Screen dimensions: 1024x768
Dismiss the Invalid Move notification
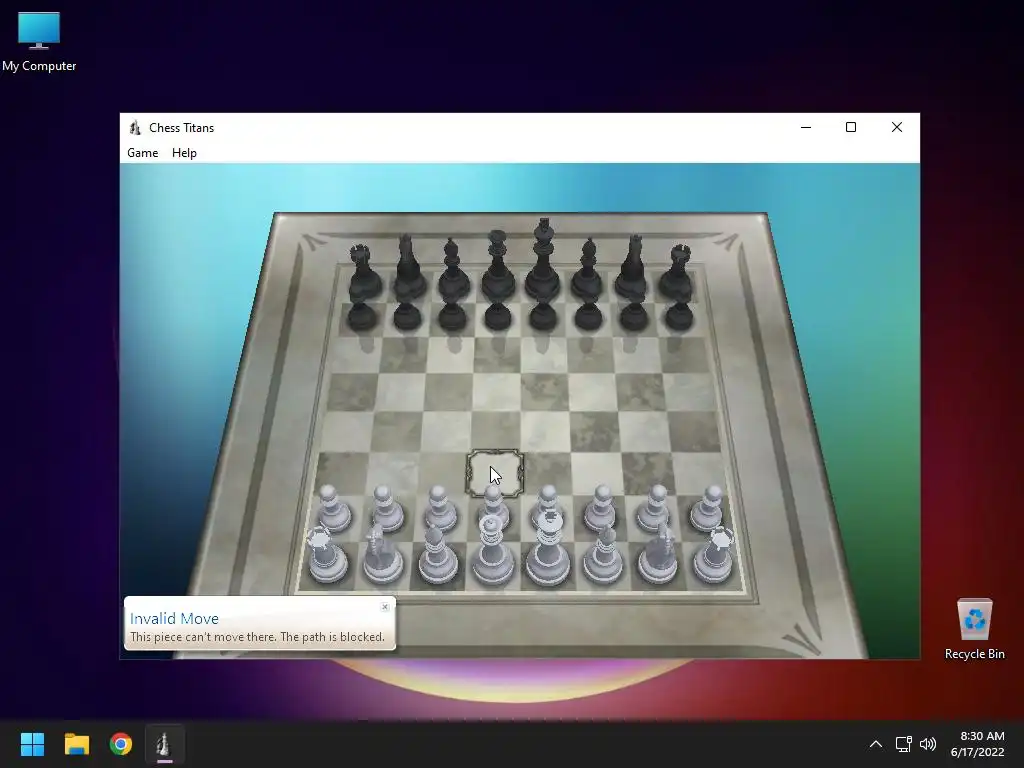click(385, 607)
